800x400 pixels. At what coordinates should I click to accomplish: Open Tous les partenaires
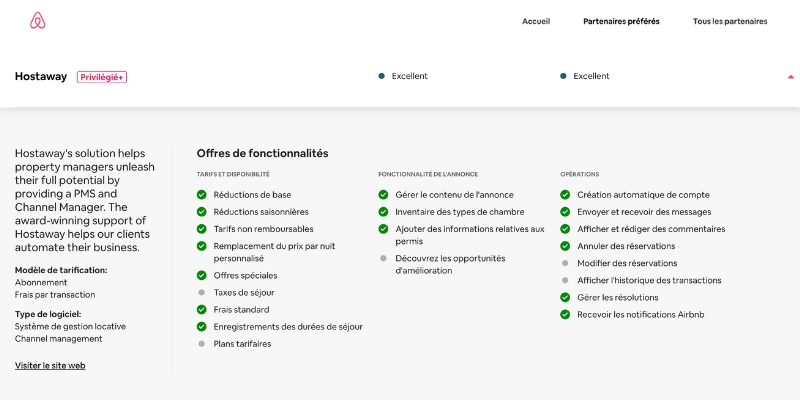coord(730,21)
